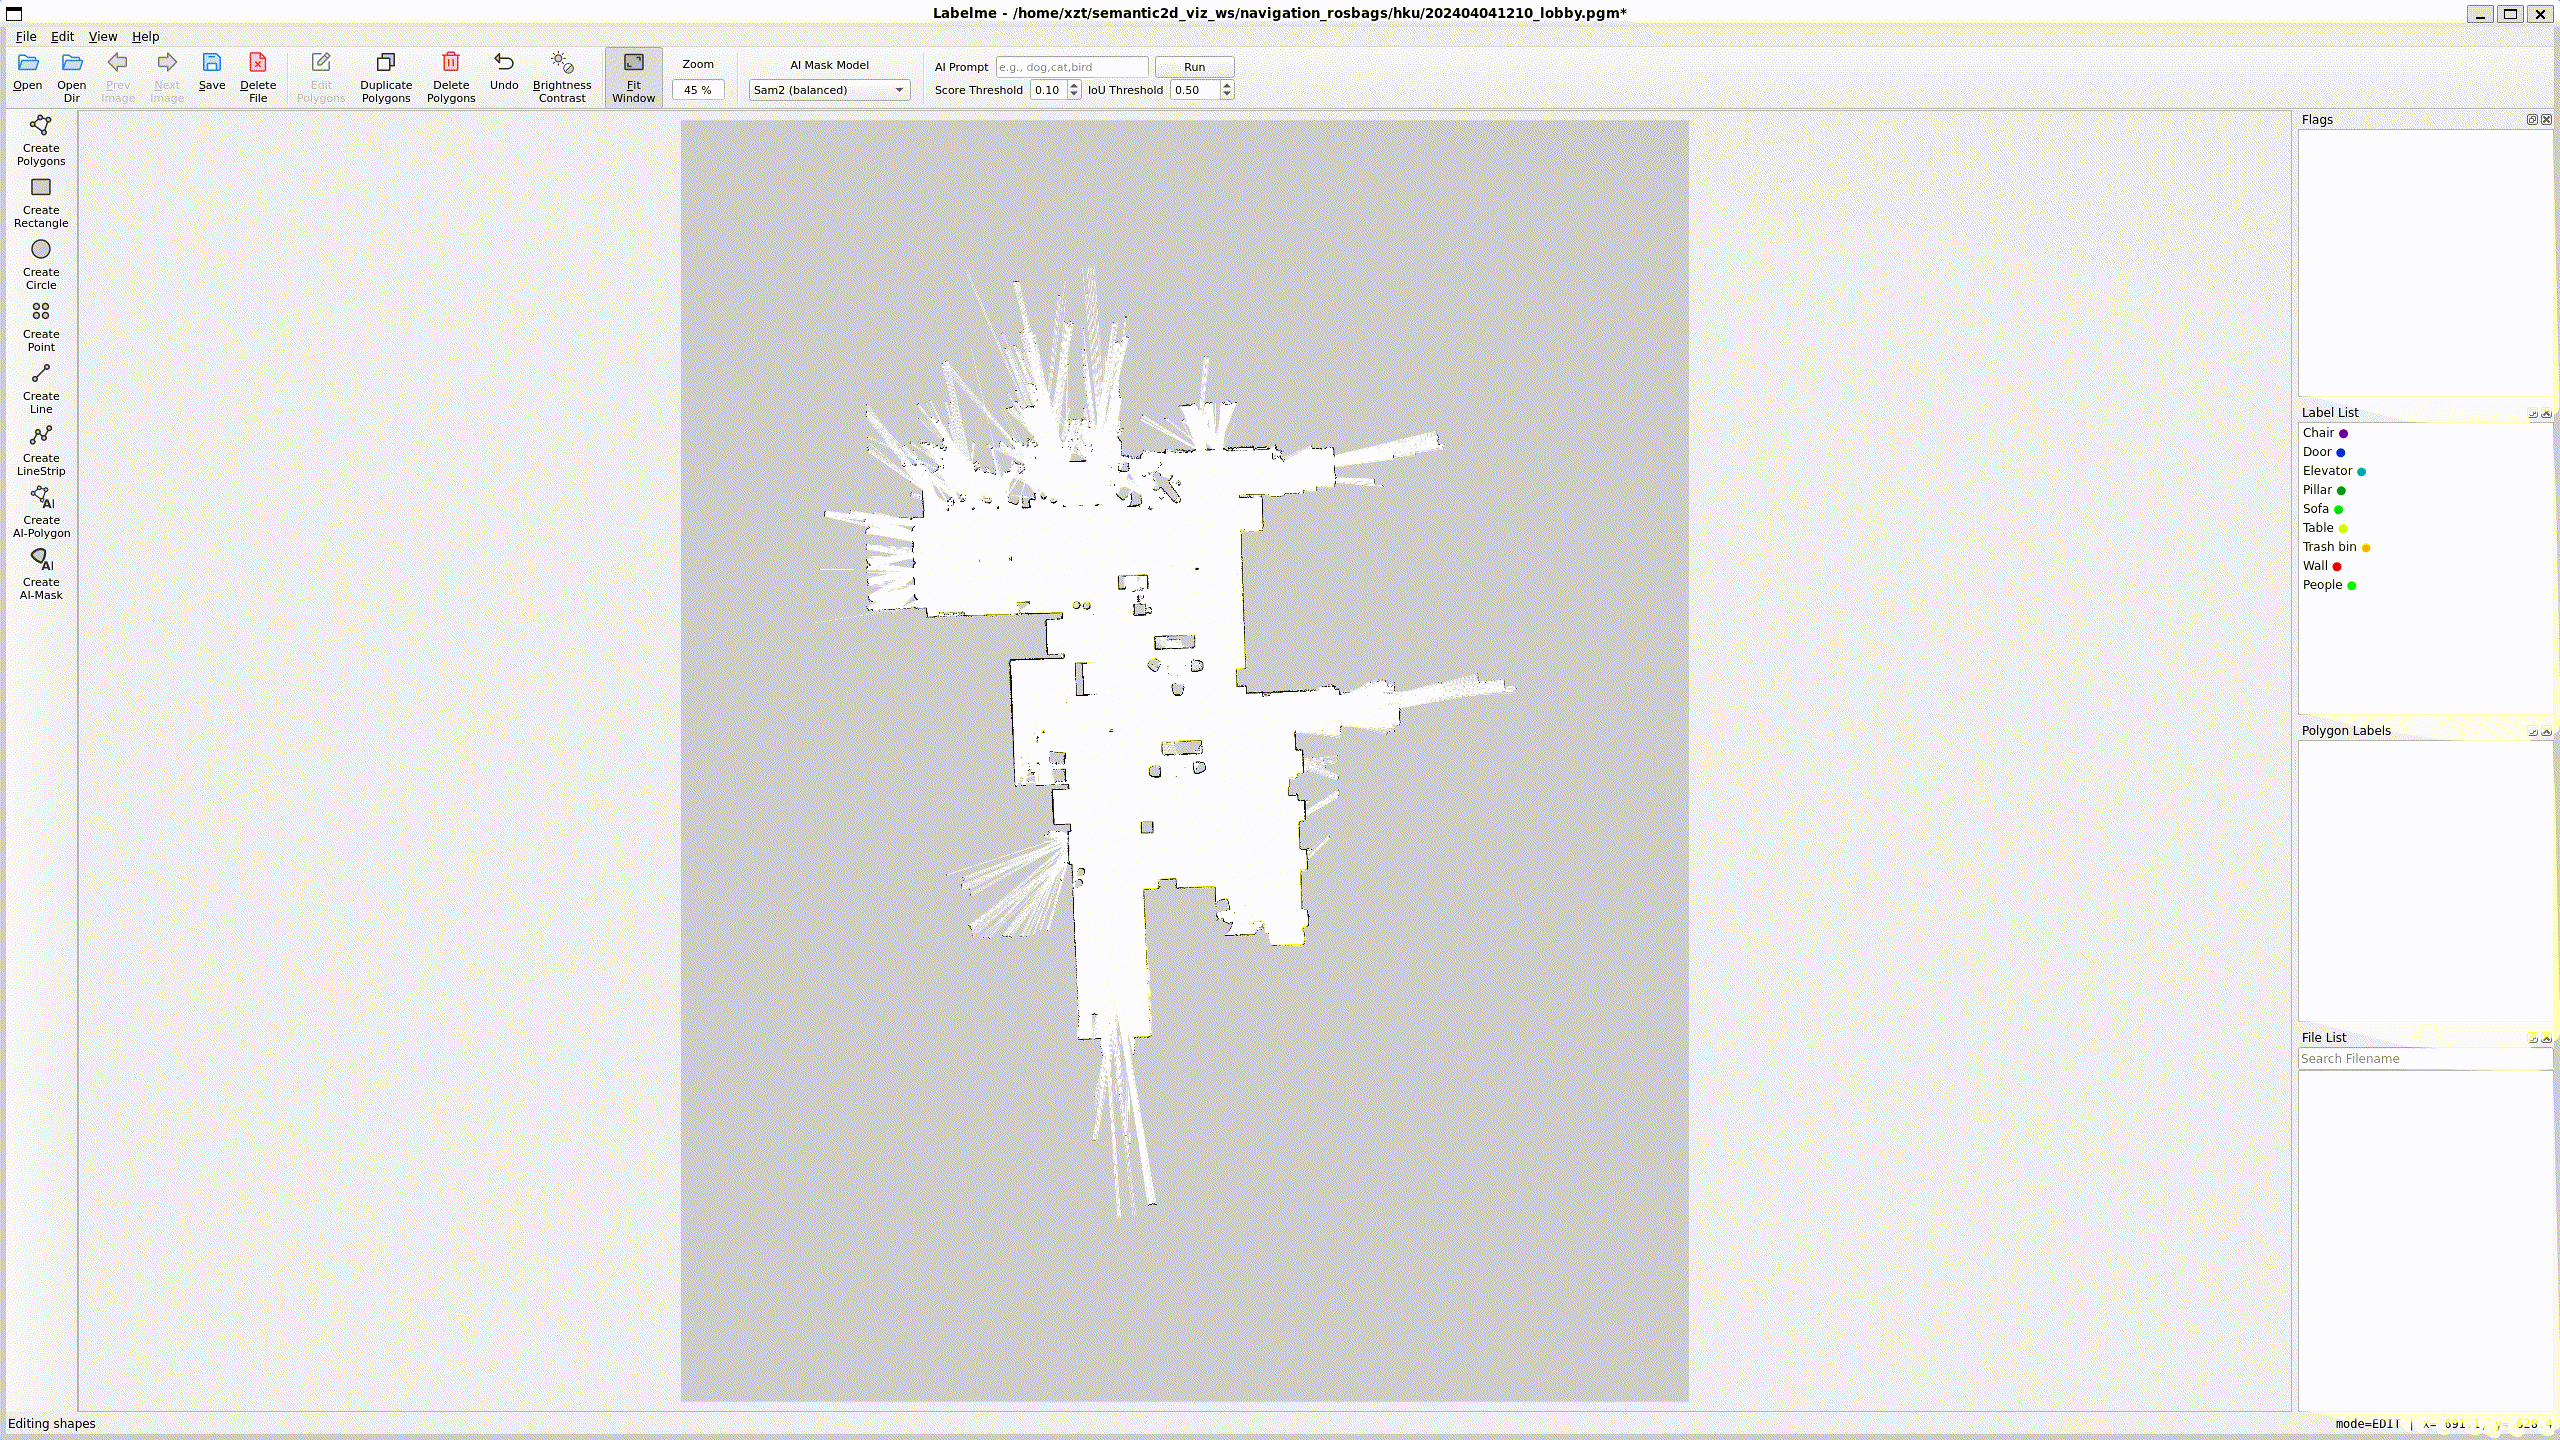This screenshot has width=2560, height=1440.
Task: Select the Create Circle tool
Action: [41, 263]
